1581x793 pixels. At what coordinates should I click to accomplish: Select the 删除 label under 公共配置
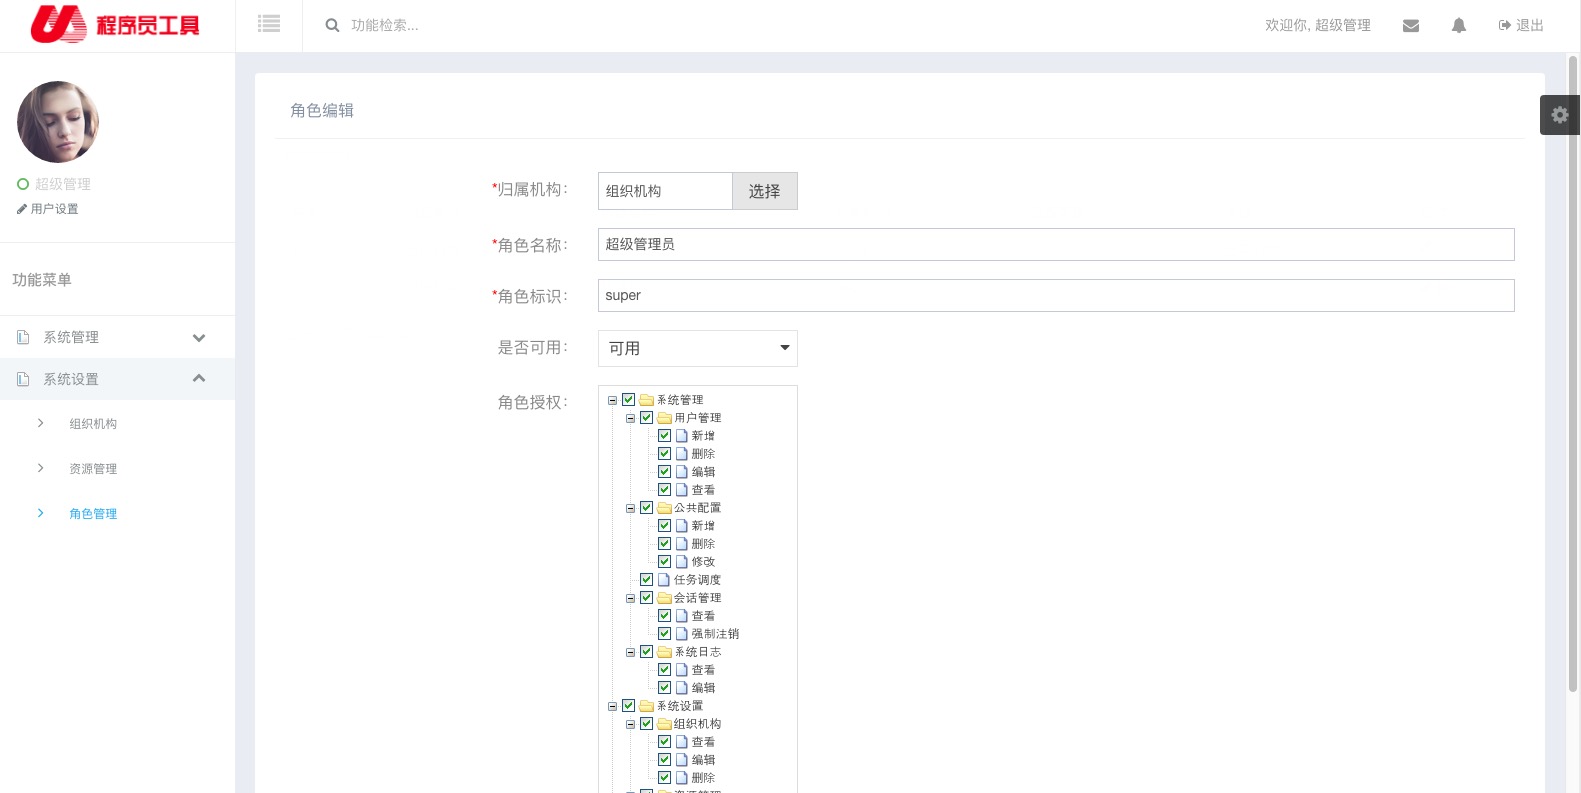click(x=704, y=544)
